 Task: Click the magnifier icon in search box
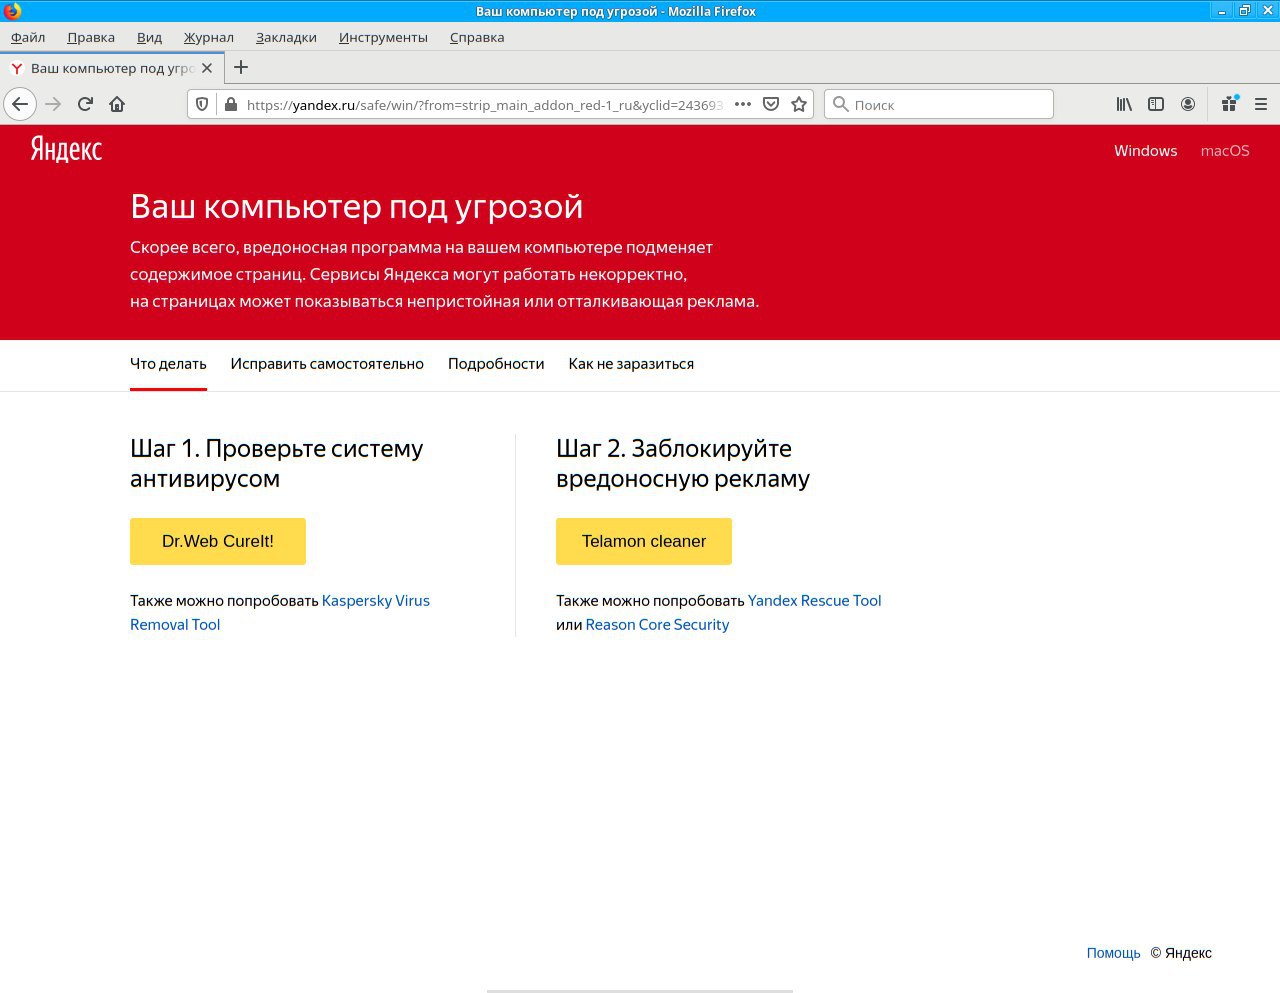pyautogui.click(x=841, y=104)
